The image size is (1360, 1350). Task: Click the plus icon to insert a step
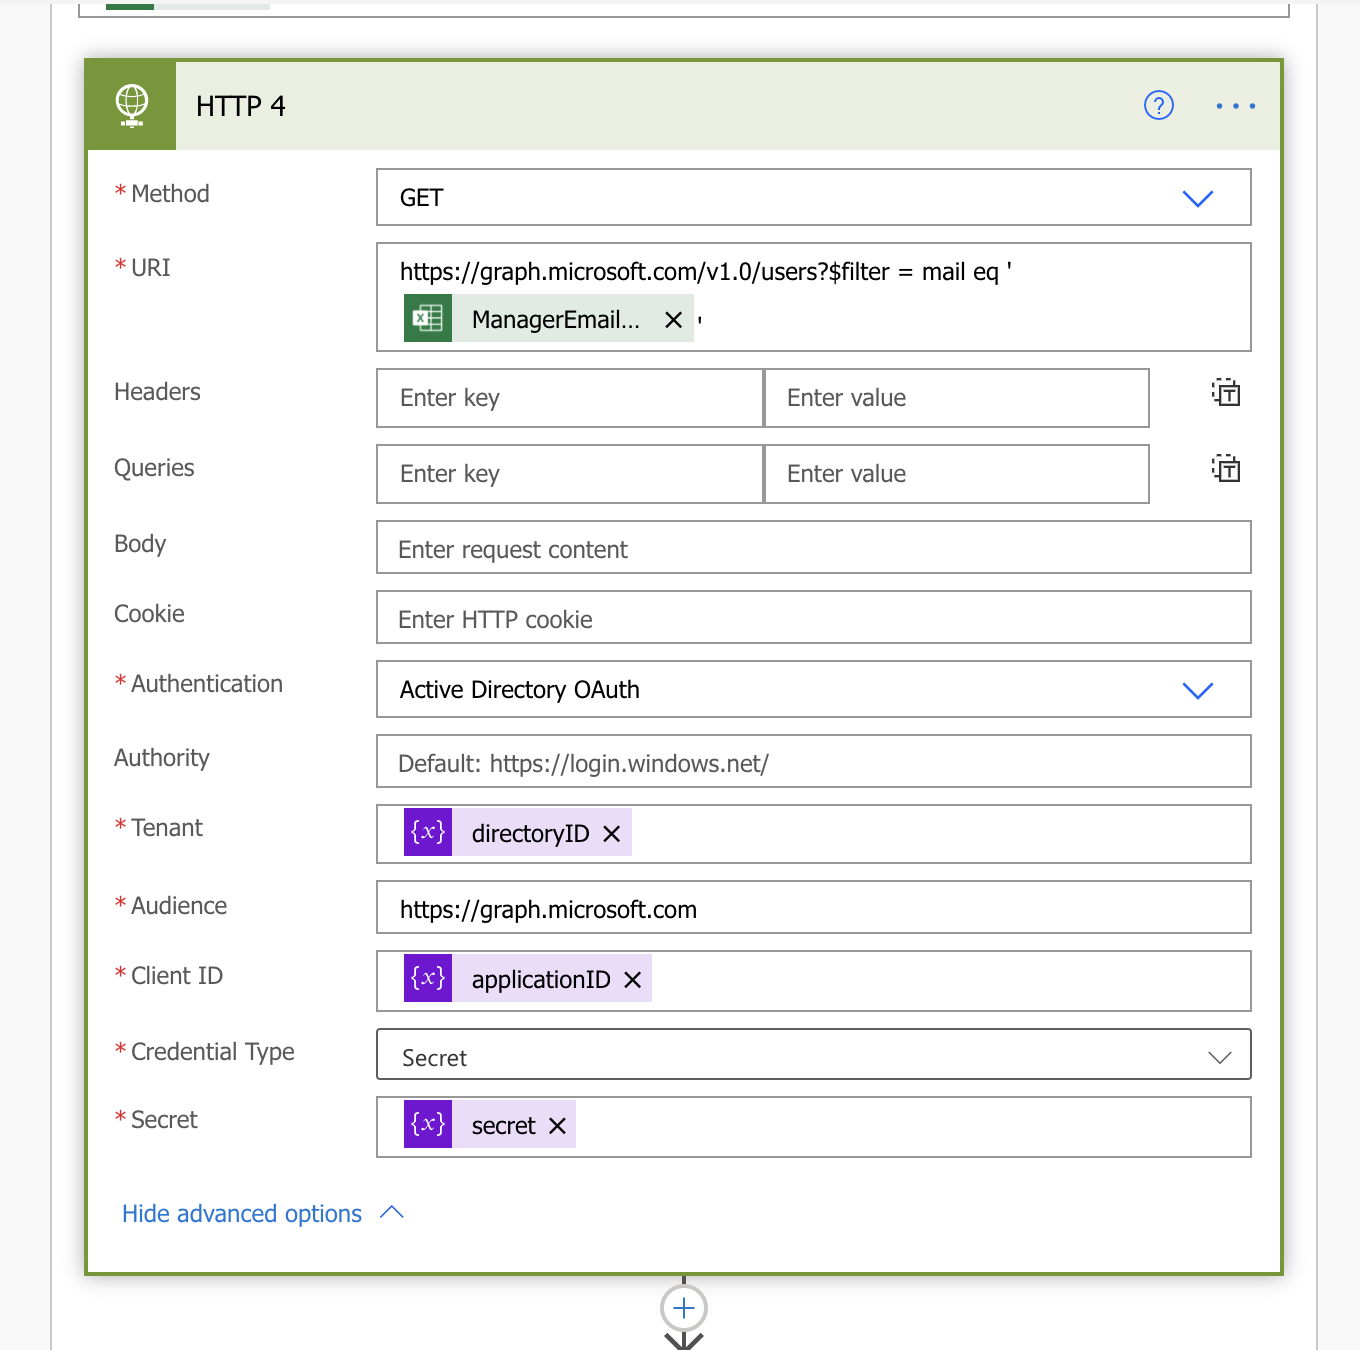click(683, 1307)
